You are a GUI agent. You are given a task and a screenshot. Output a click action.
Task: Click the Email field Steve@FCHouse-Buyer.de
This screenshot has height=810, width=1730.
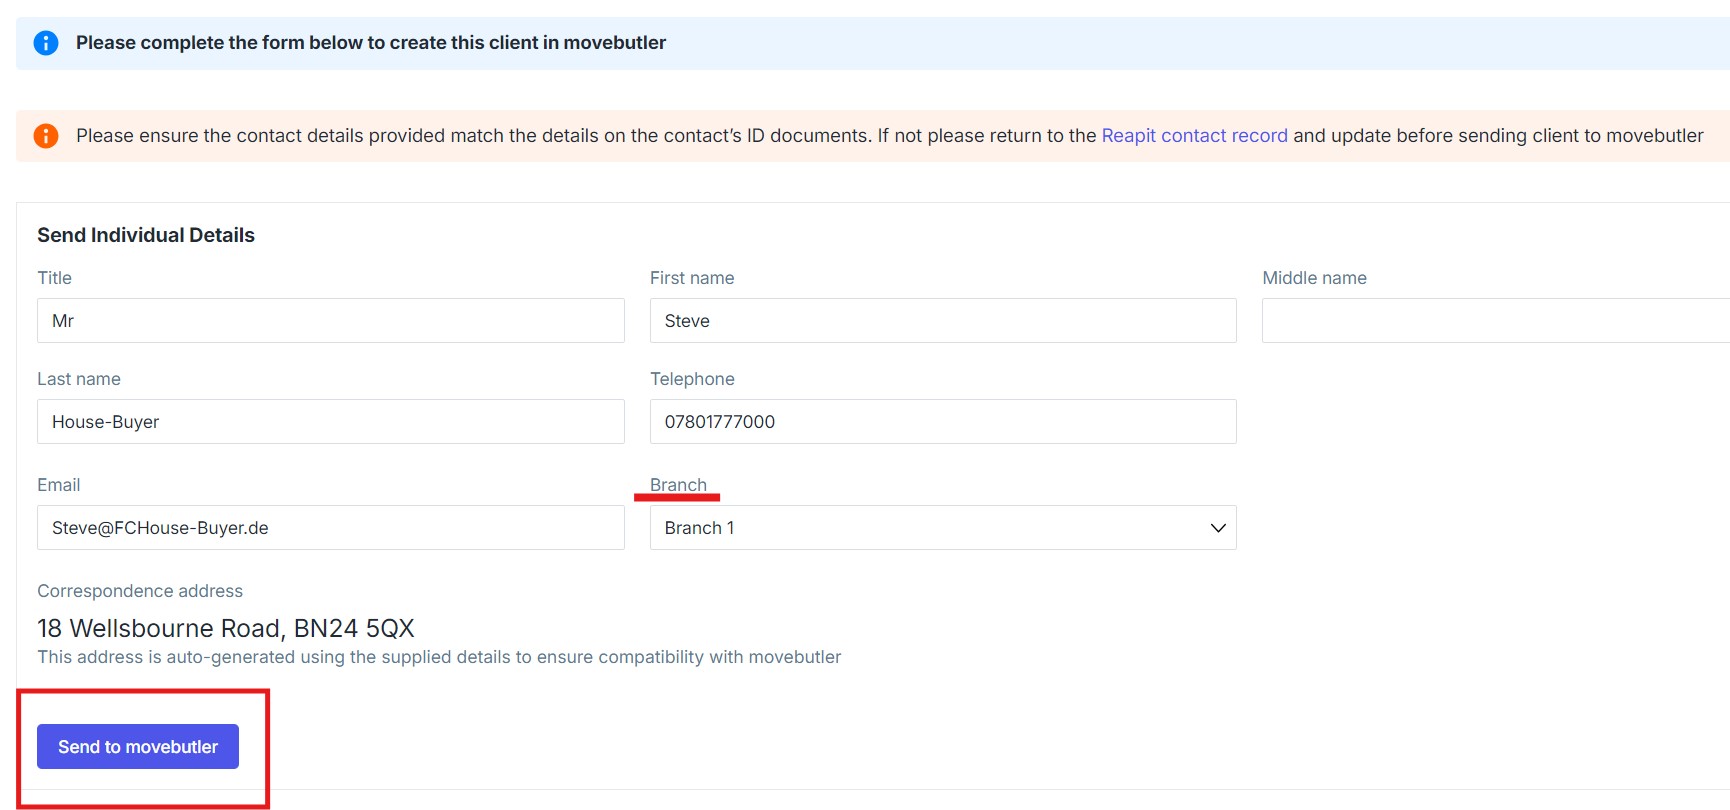click(331, 528)
